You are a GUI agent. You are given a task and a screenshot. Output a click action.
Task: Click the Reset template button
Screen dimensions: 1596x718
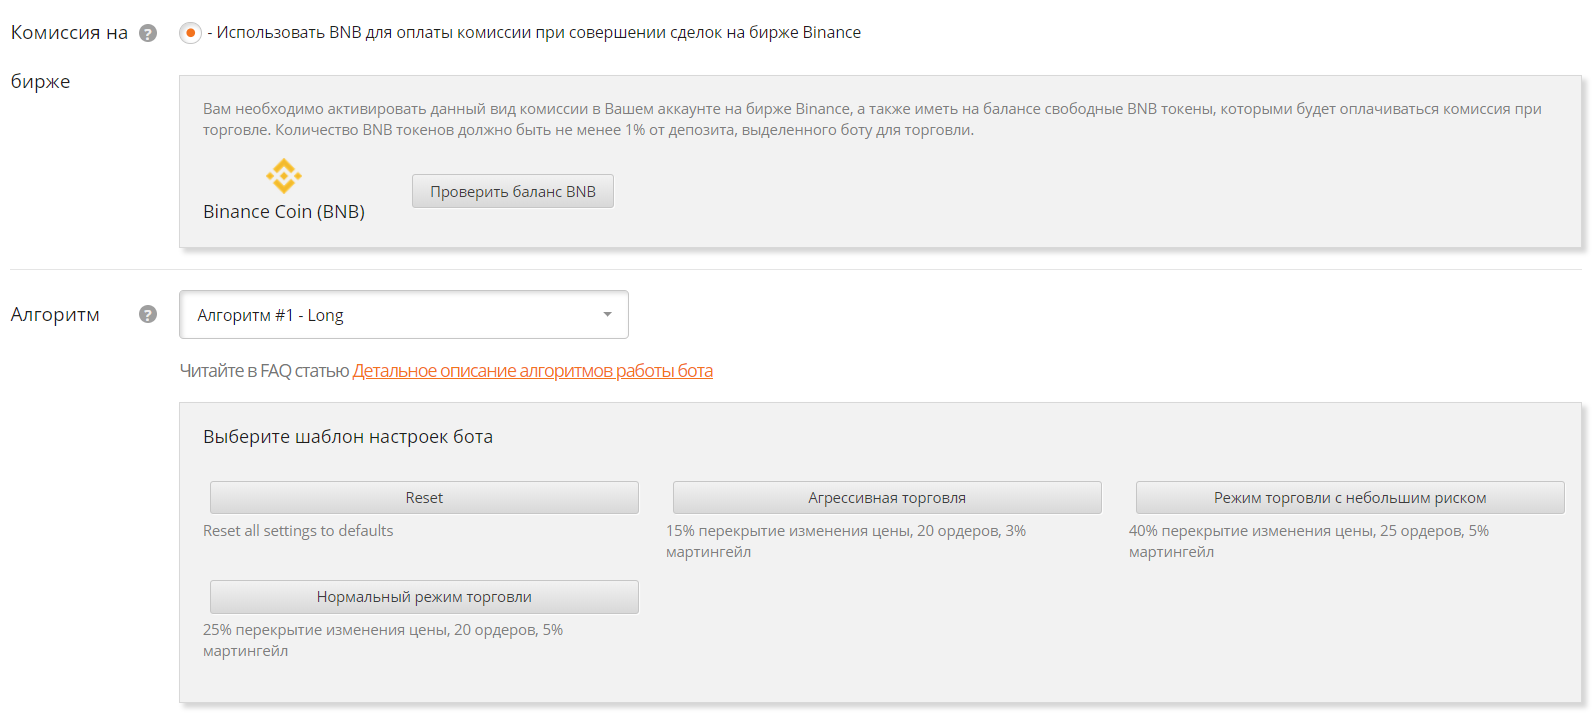pos(424,498)
